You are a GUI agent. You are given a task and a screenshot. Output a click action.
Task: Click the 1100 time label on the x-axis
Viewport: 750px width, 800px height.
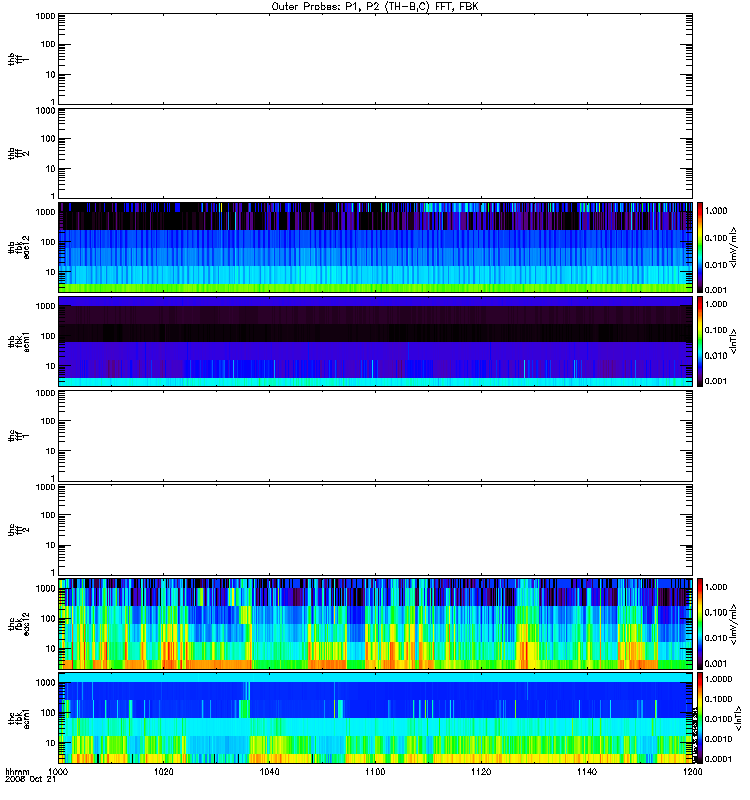click(374, 773)
